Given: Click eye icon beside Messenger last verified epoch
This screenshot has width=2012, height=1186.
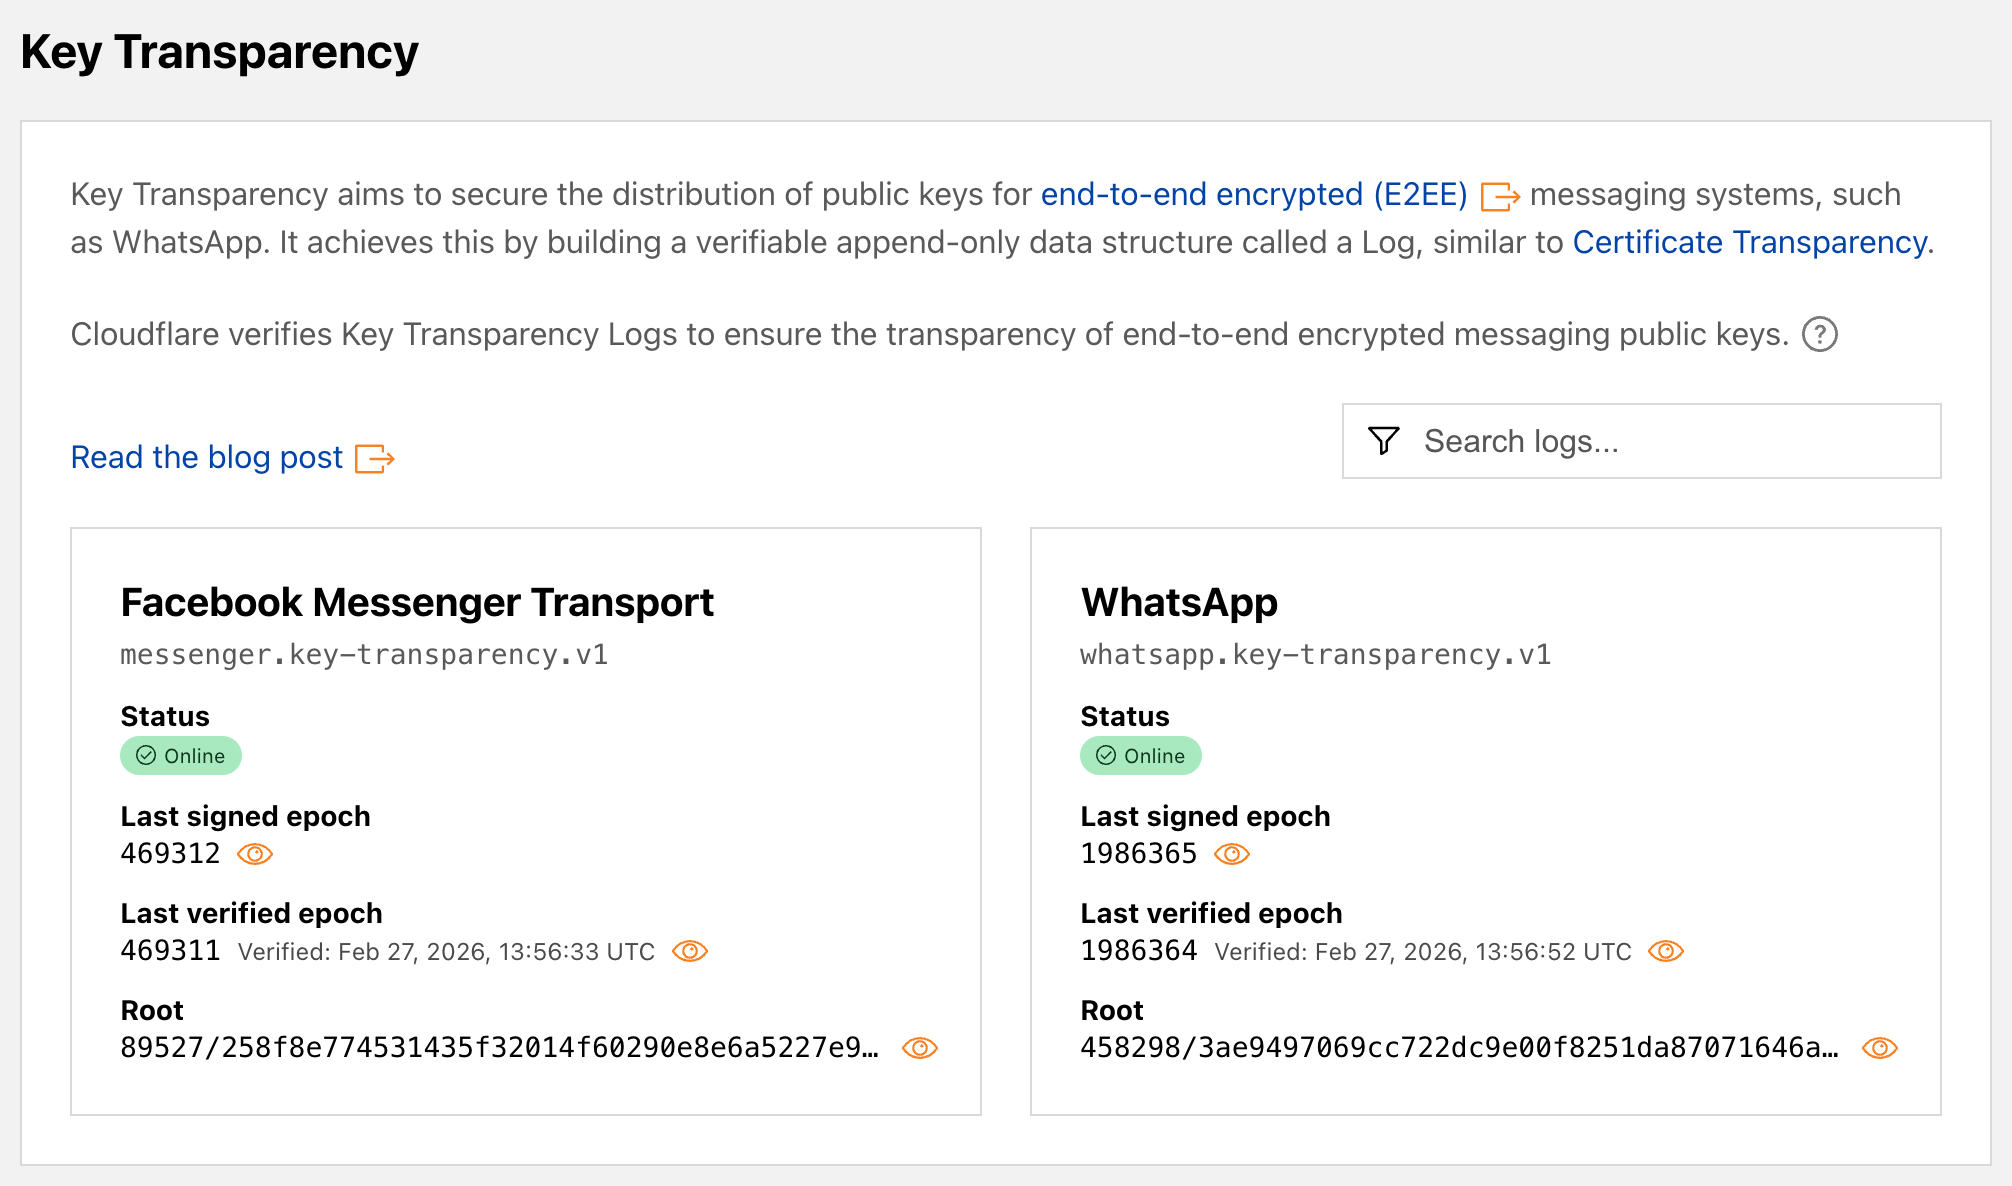Looking at the screenshot, I should [x=690, y=951].
